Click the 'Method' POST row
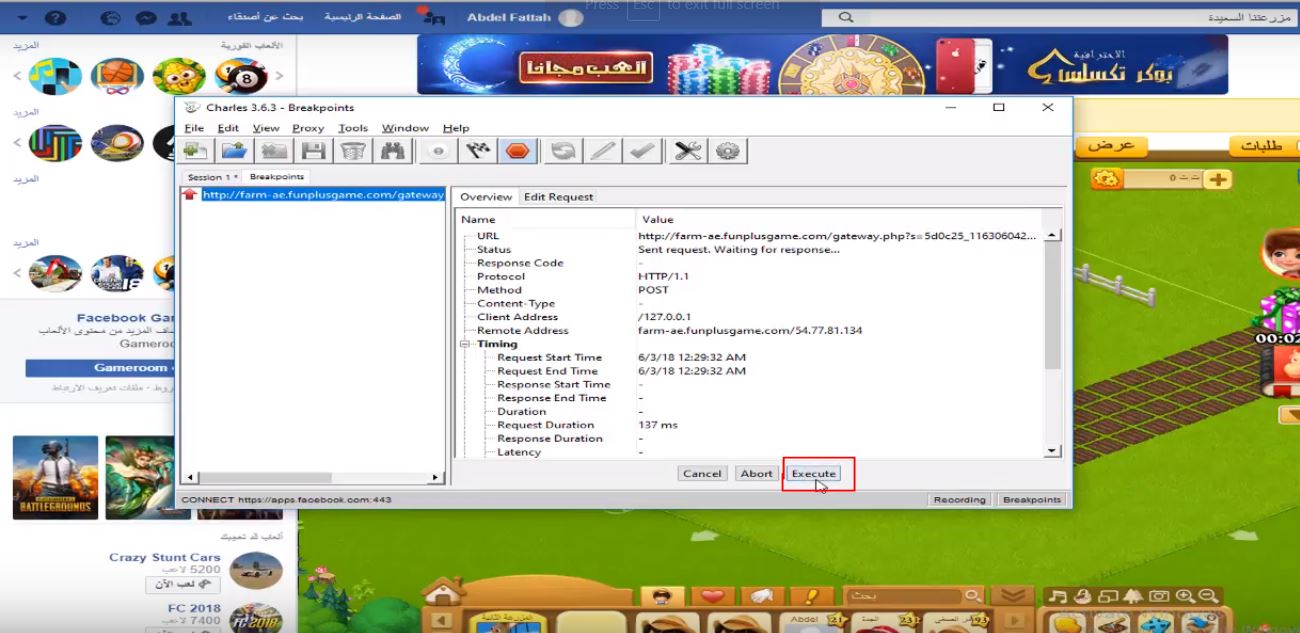The height and width of the screenshot is (633, 1300). coord(750,290)
